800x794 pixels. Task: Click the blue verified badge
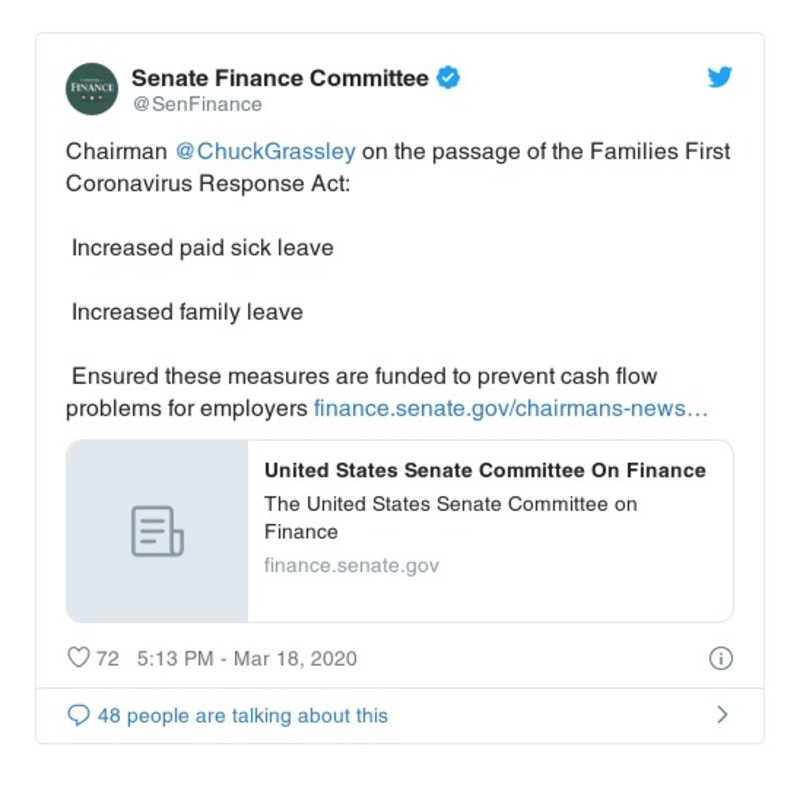[449, 78]
